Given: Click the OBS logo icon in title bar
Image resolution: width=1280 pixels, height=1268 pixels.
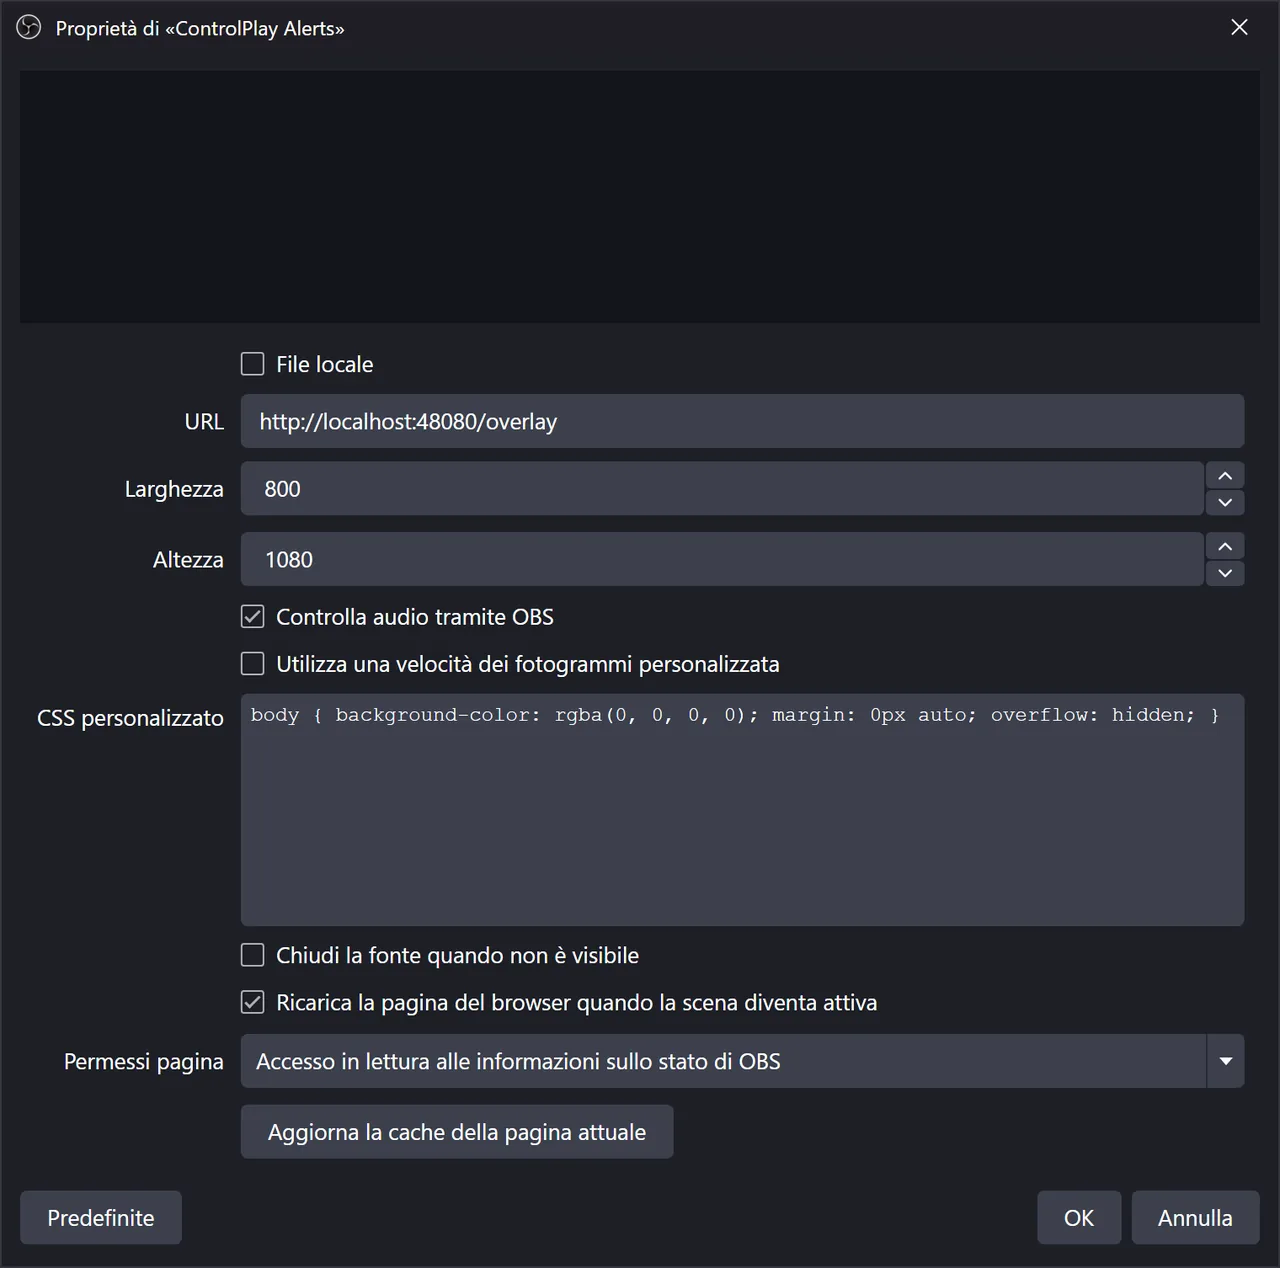Looking at the screenshot, I should click(29, 28).
